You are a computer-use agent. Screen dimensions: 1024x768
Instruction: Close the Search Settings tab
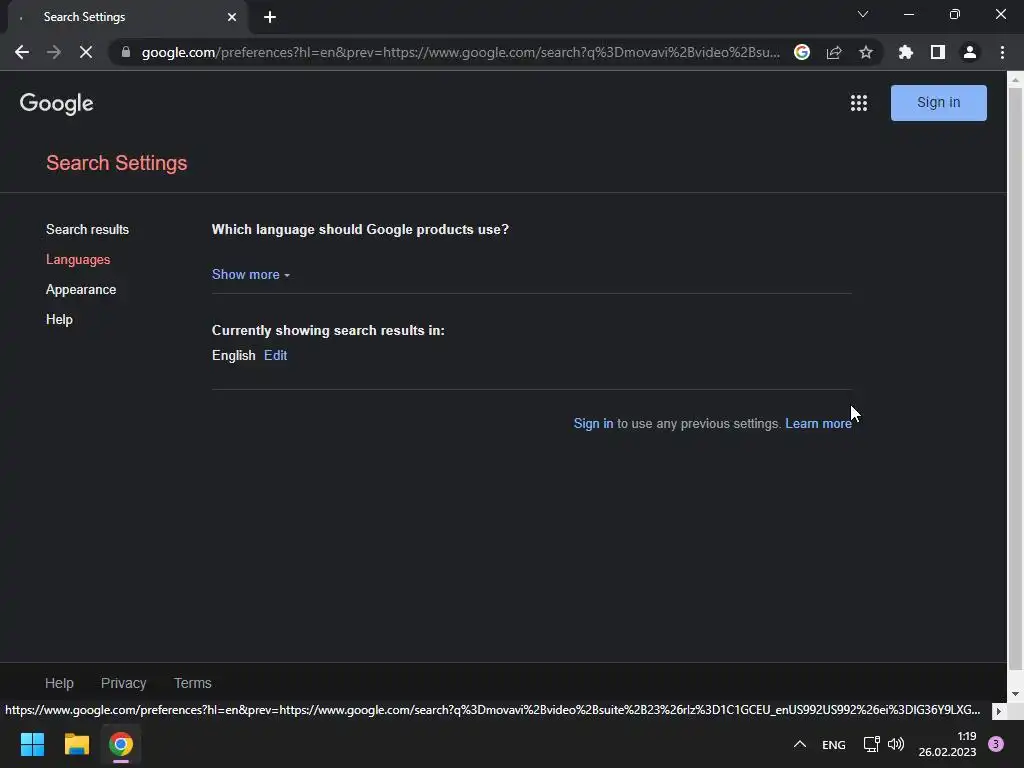(x=232, y=17)
